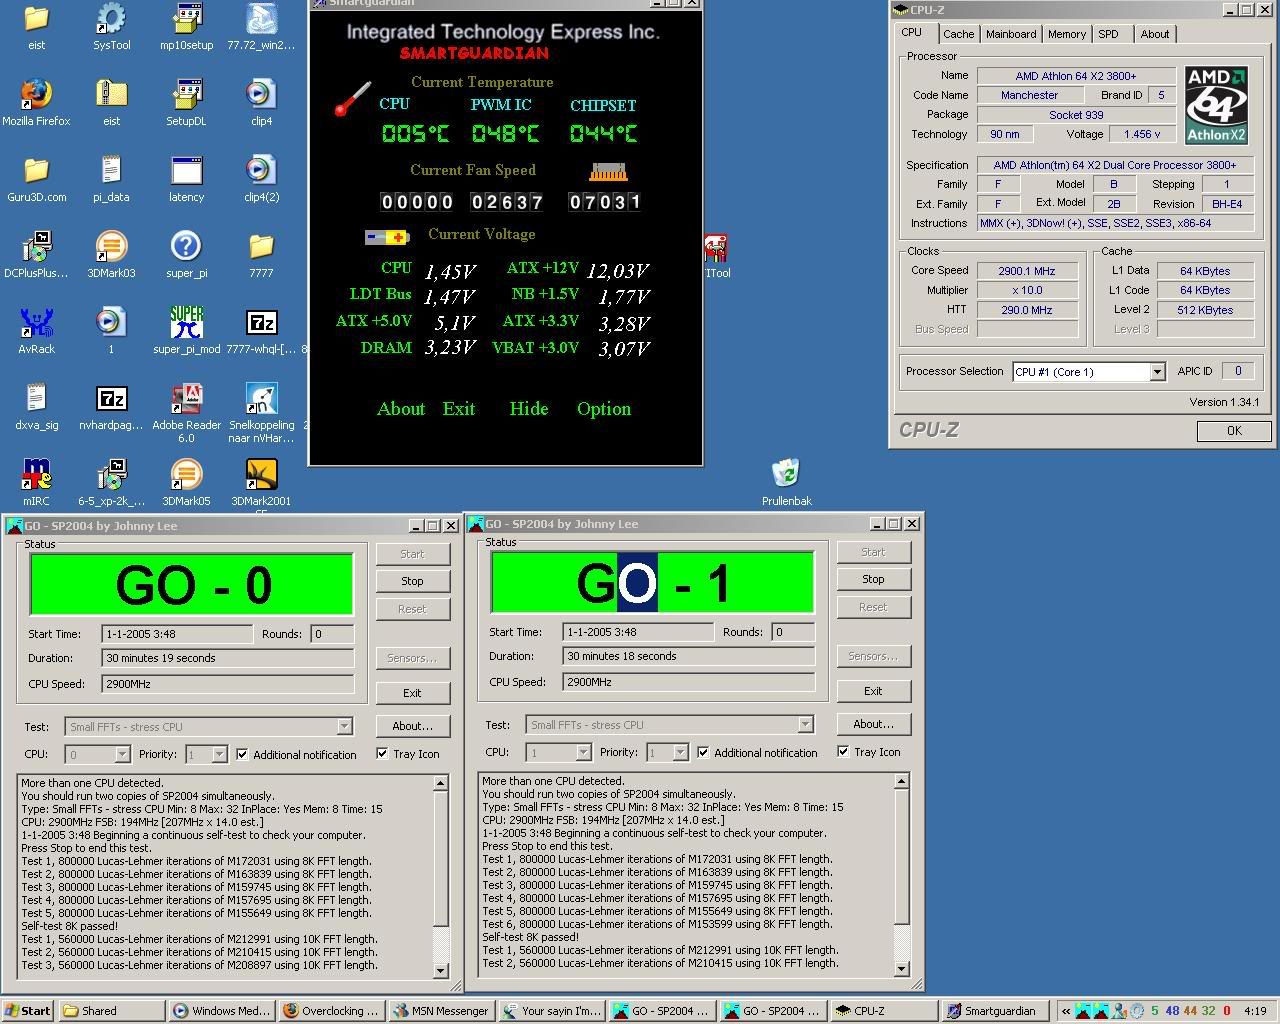Click the GO - 1 log scrollbar down arrow
The width and height of the screenshot is (1280, 1024).
(x=902, y=968)
